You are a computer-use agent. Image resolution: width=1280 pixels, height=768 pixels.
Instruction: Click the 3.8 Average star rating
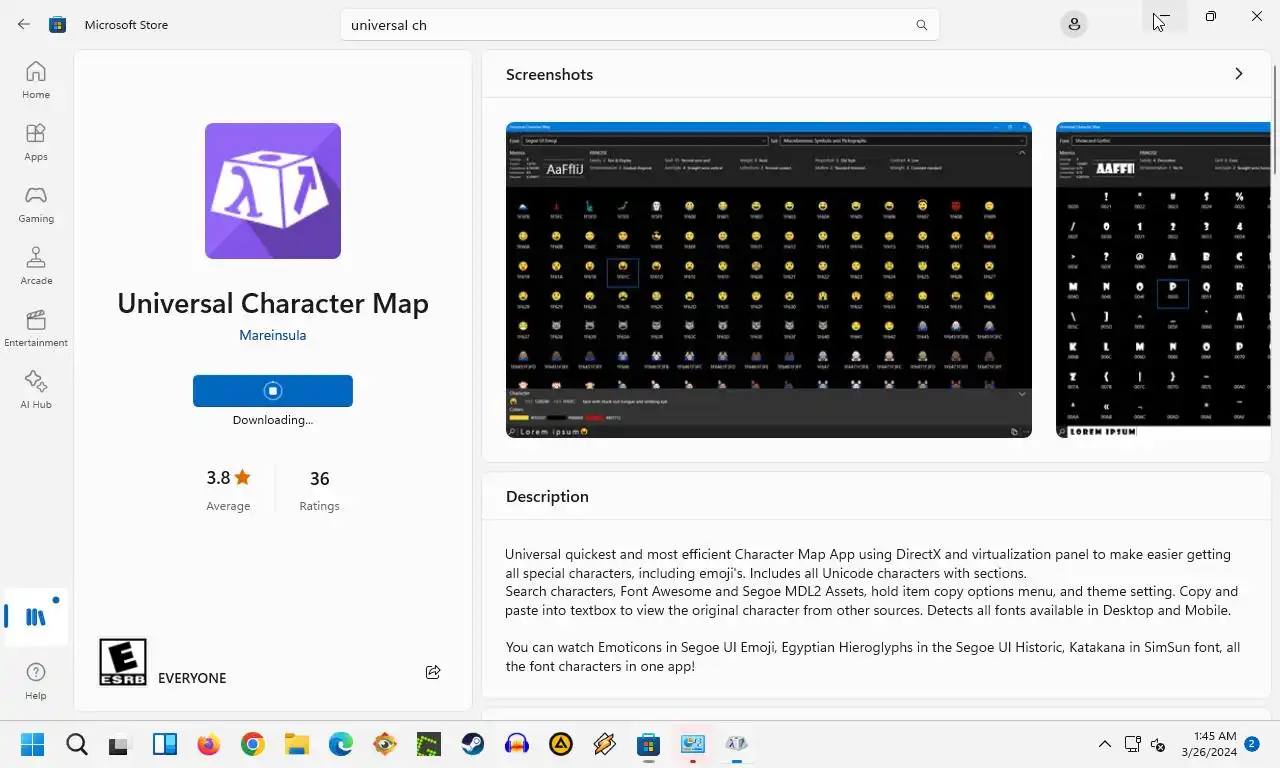[x=228, y=489]
